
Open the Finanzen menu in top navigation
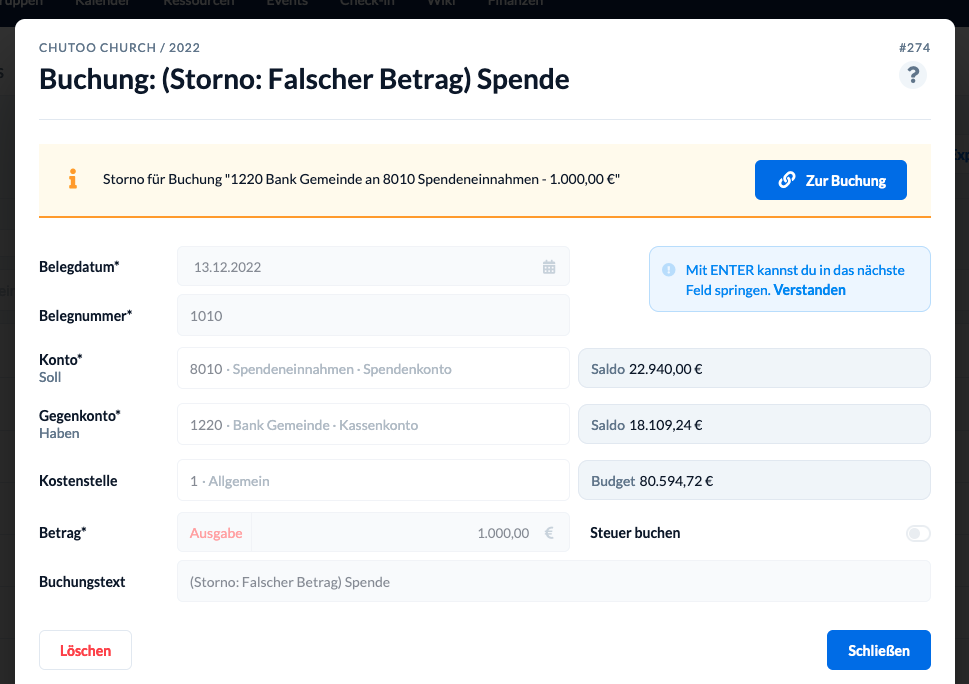point(515,3)
